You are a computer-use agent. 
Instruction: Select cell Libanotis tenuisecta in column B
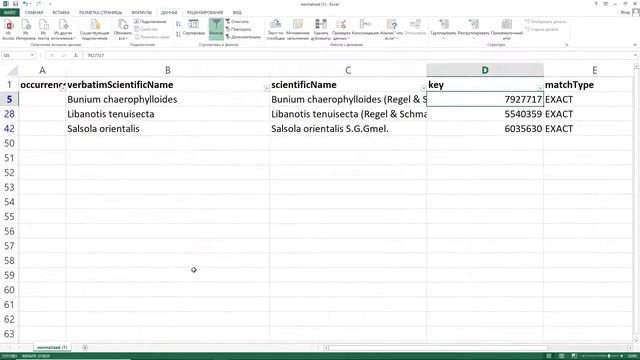[x=167, y=114]
